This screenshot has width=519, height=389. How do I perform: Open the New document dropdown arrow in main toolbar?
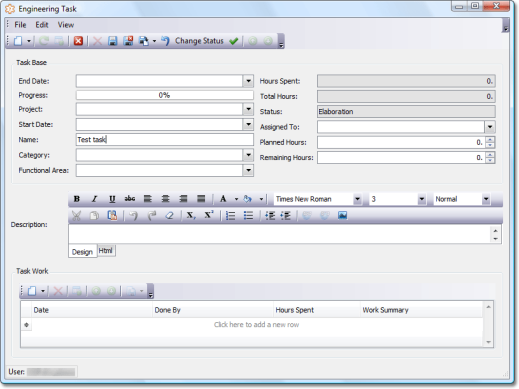[x=29, y=41]
